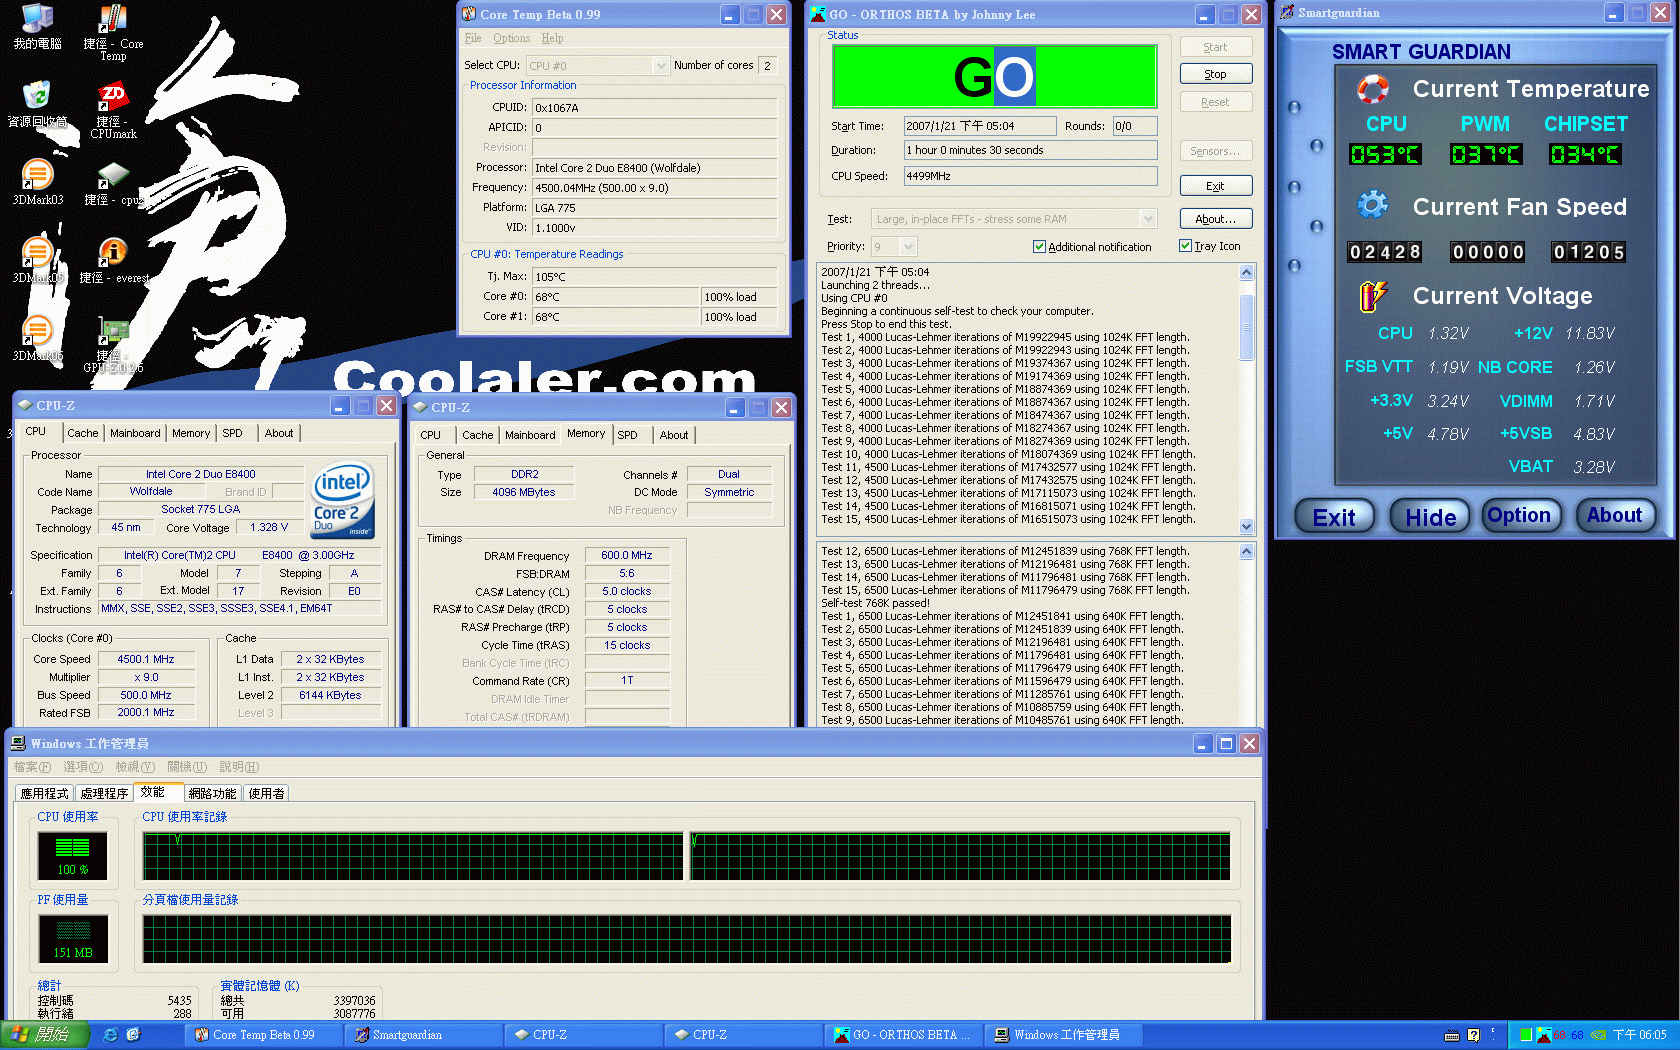Click the battery icon beside Current Voltage
This screenshot has height=1050, width=1680.
[1372, 296]
